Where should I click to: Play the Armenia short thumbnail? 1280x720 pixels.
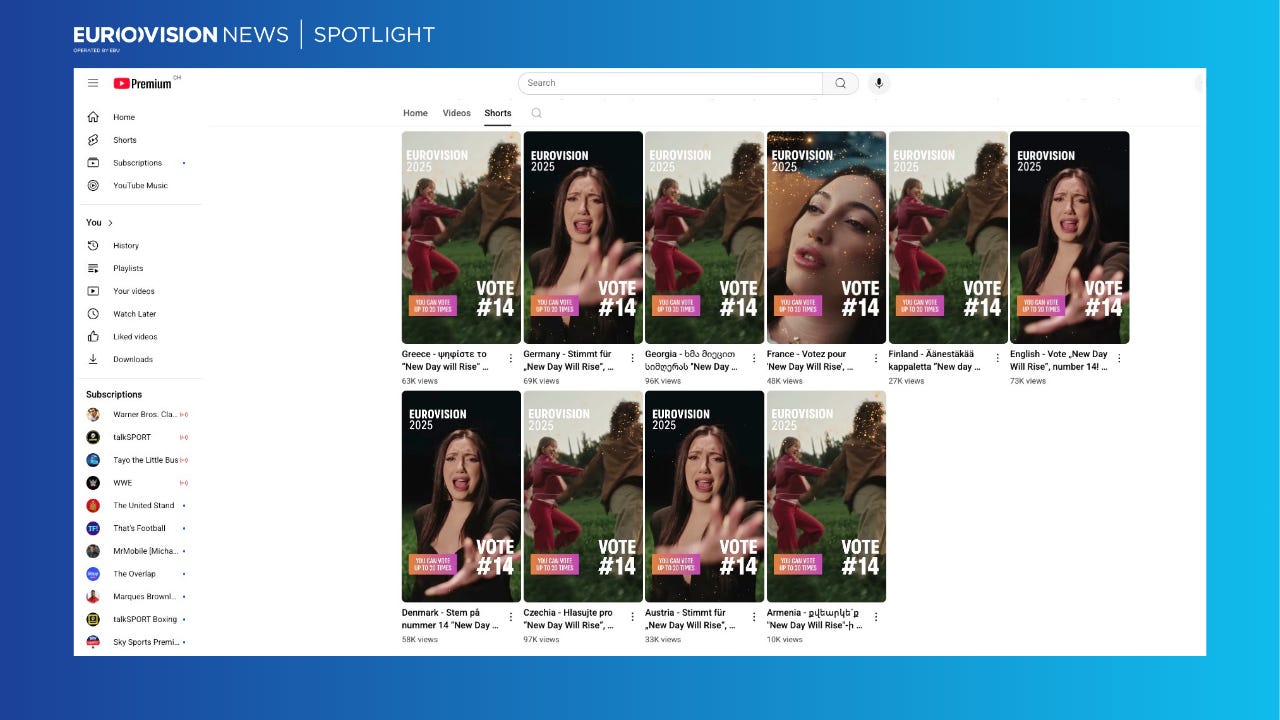826,496
